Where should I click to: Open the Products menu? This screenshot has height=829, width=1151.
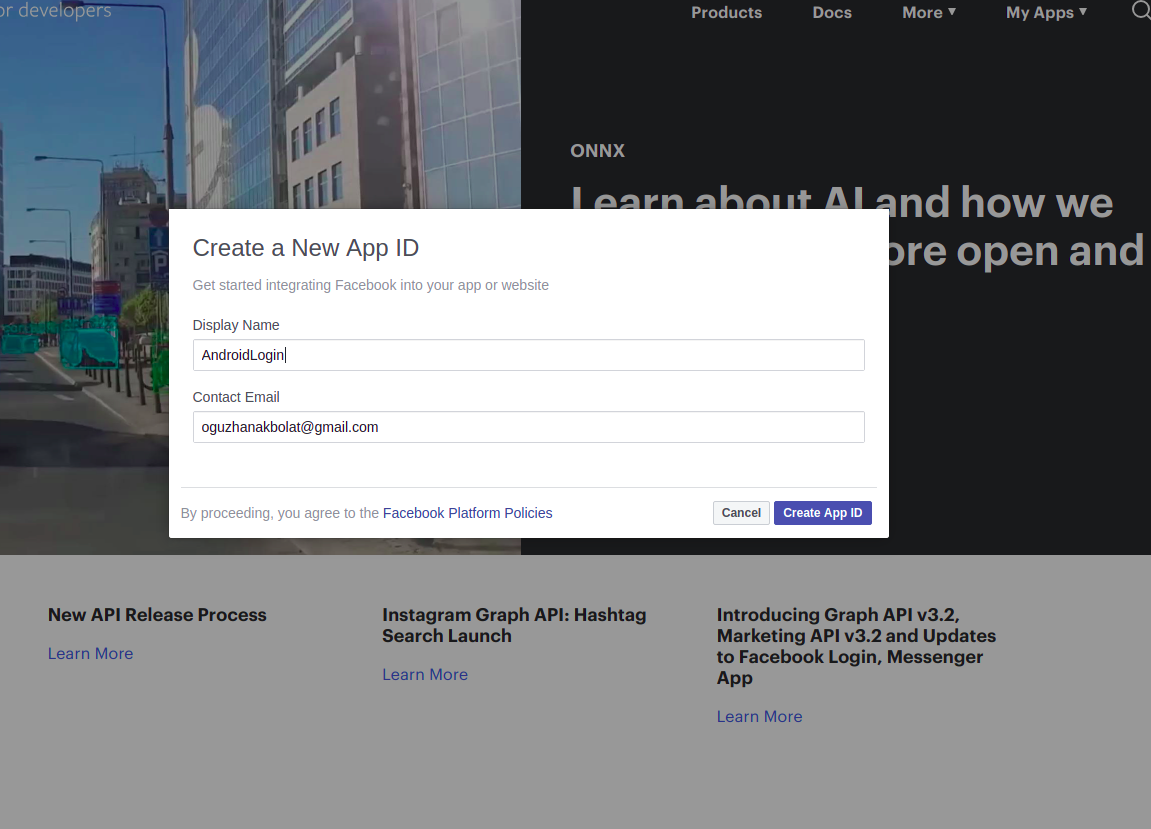coord(726,13)
